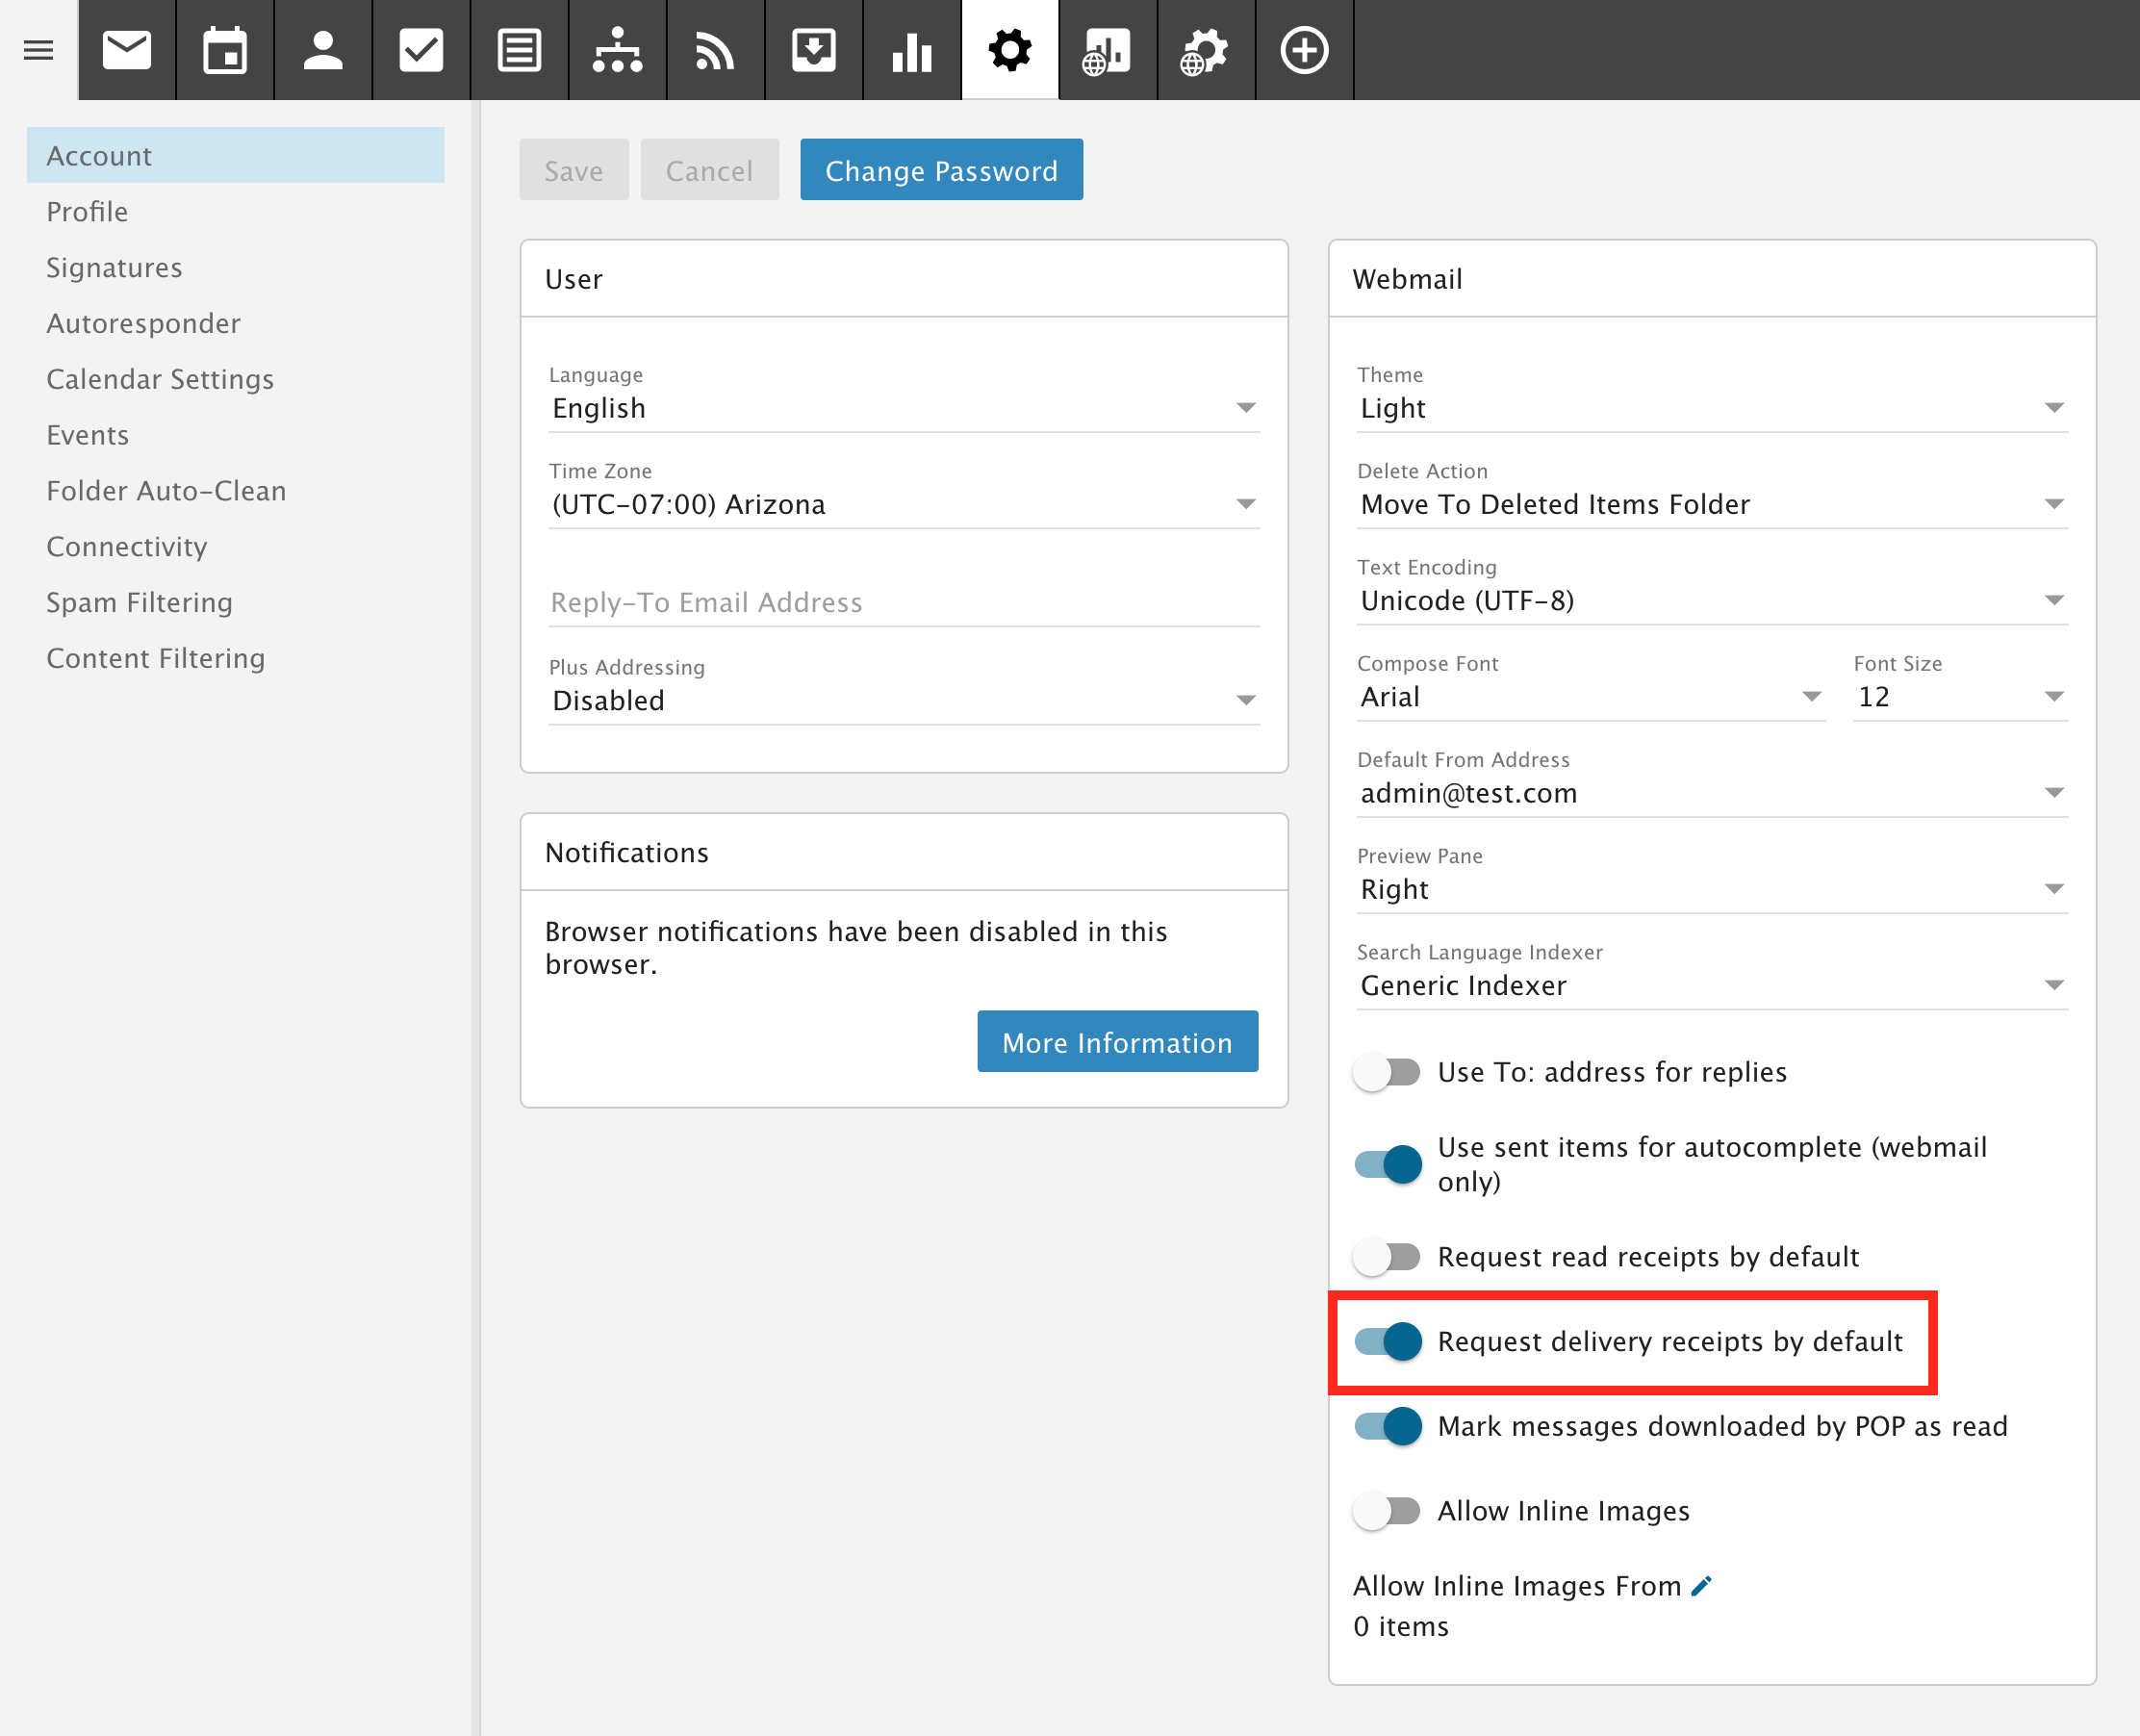Open the domain settings gear-globe icon
2140x1736 pixels.
click(1205, 50)
